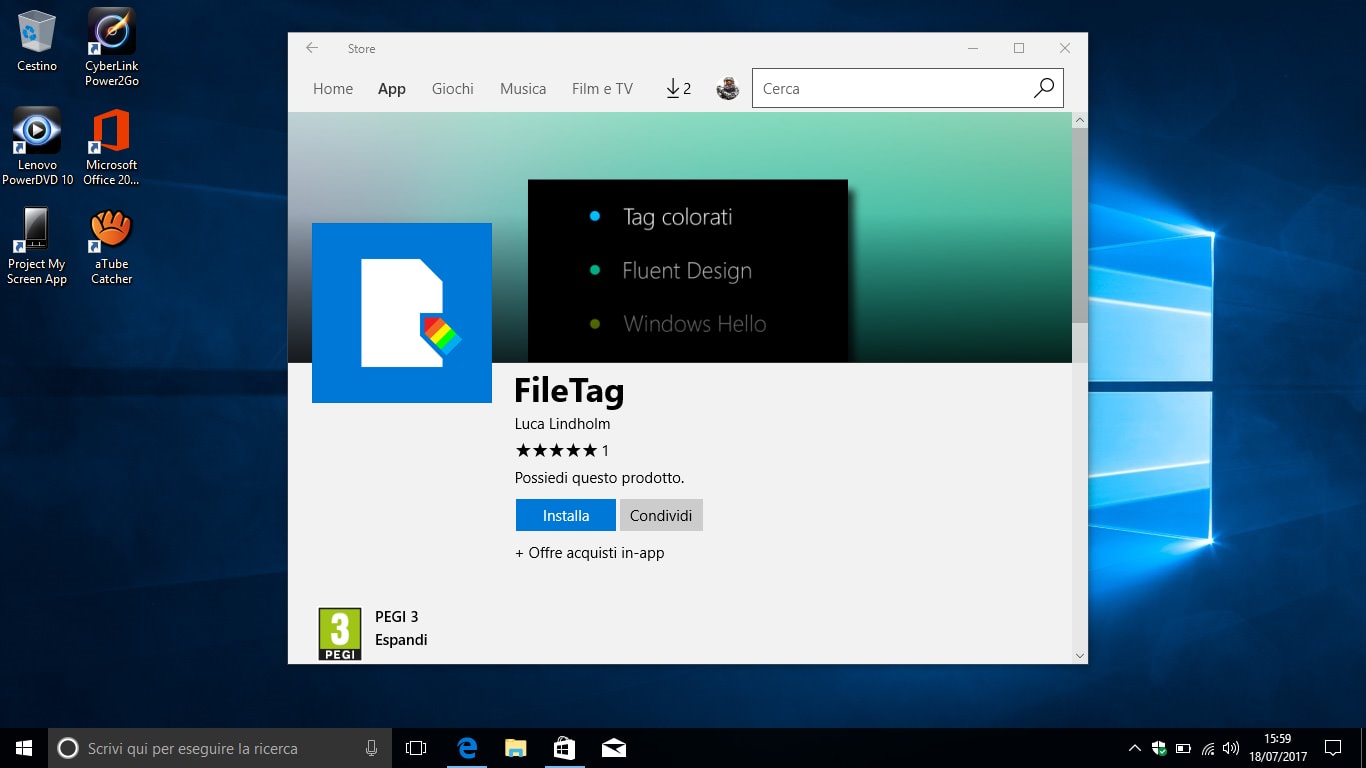Image resolution: width=1366 pixels, height=768 pixels.
Task: Open Task View on the taskbar
Action: (416, 748)
